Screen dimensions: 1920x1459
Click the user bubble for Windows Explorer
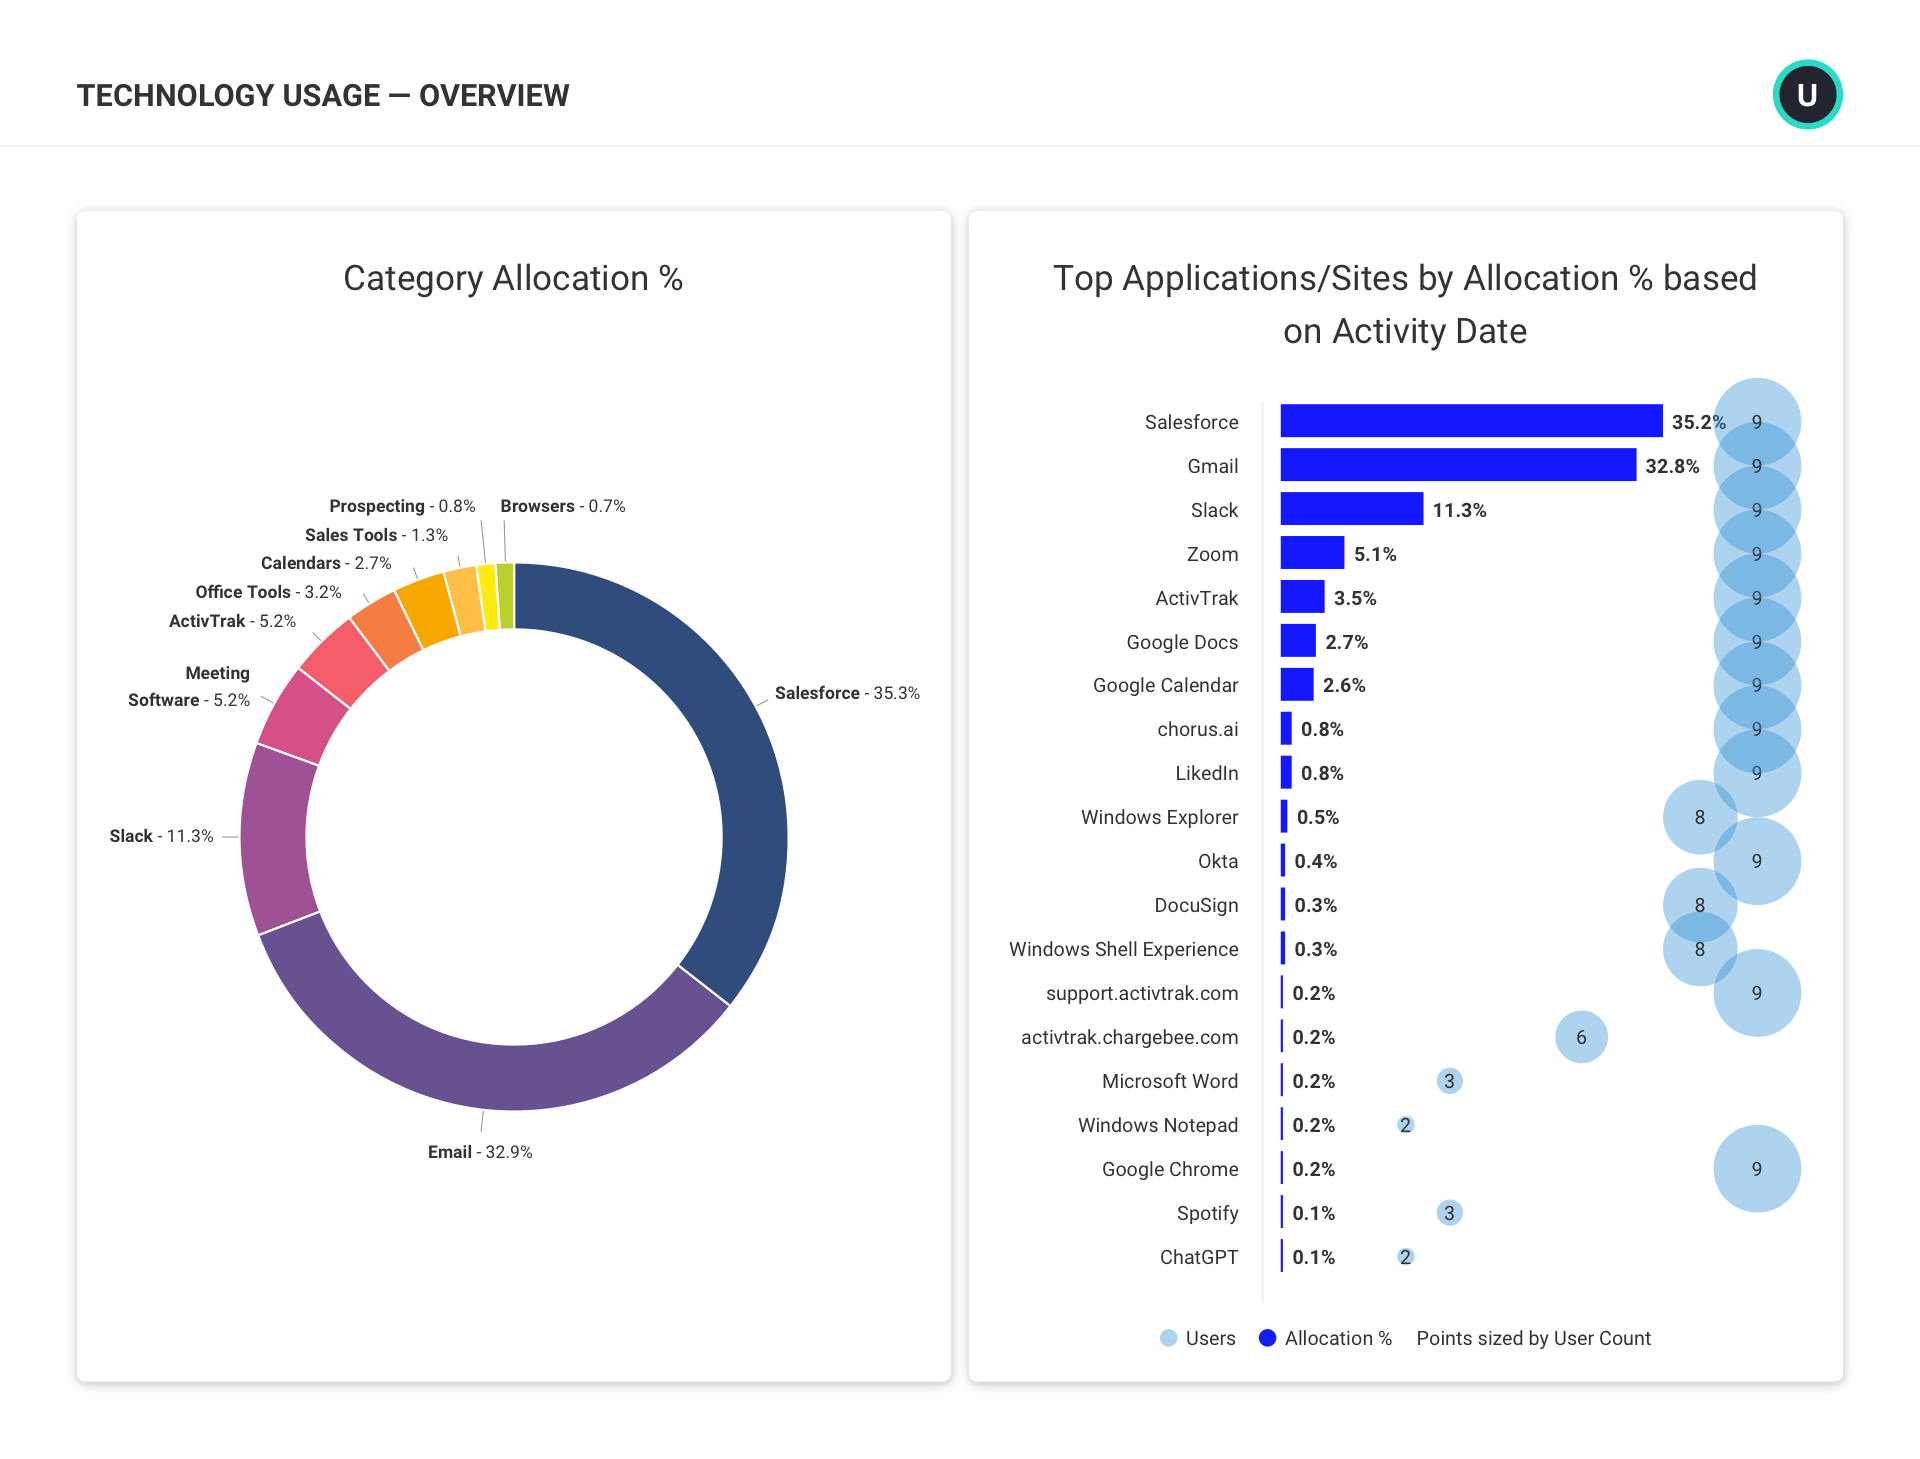[x=1699, y=817]
